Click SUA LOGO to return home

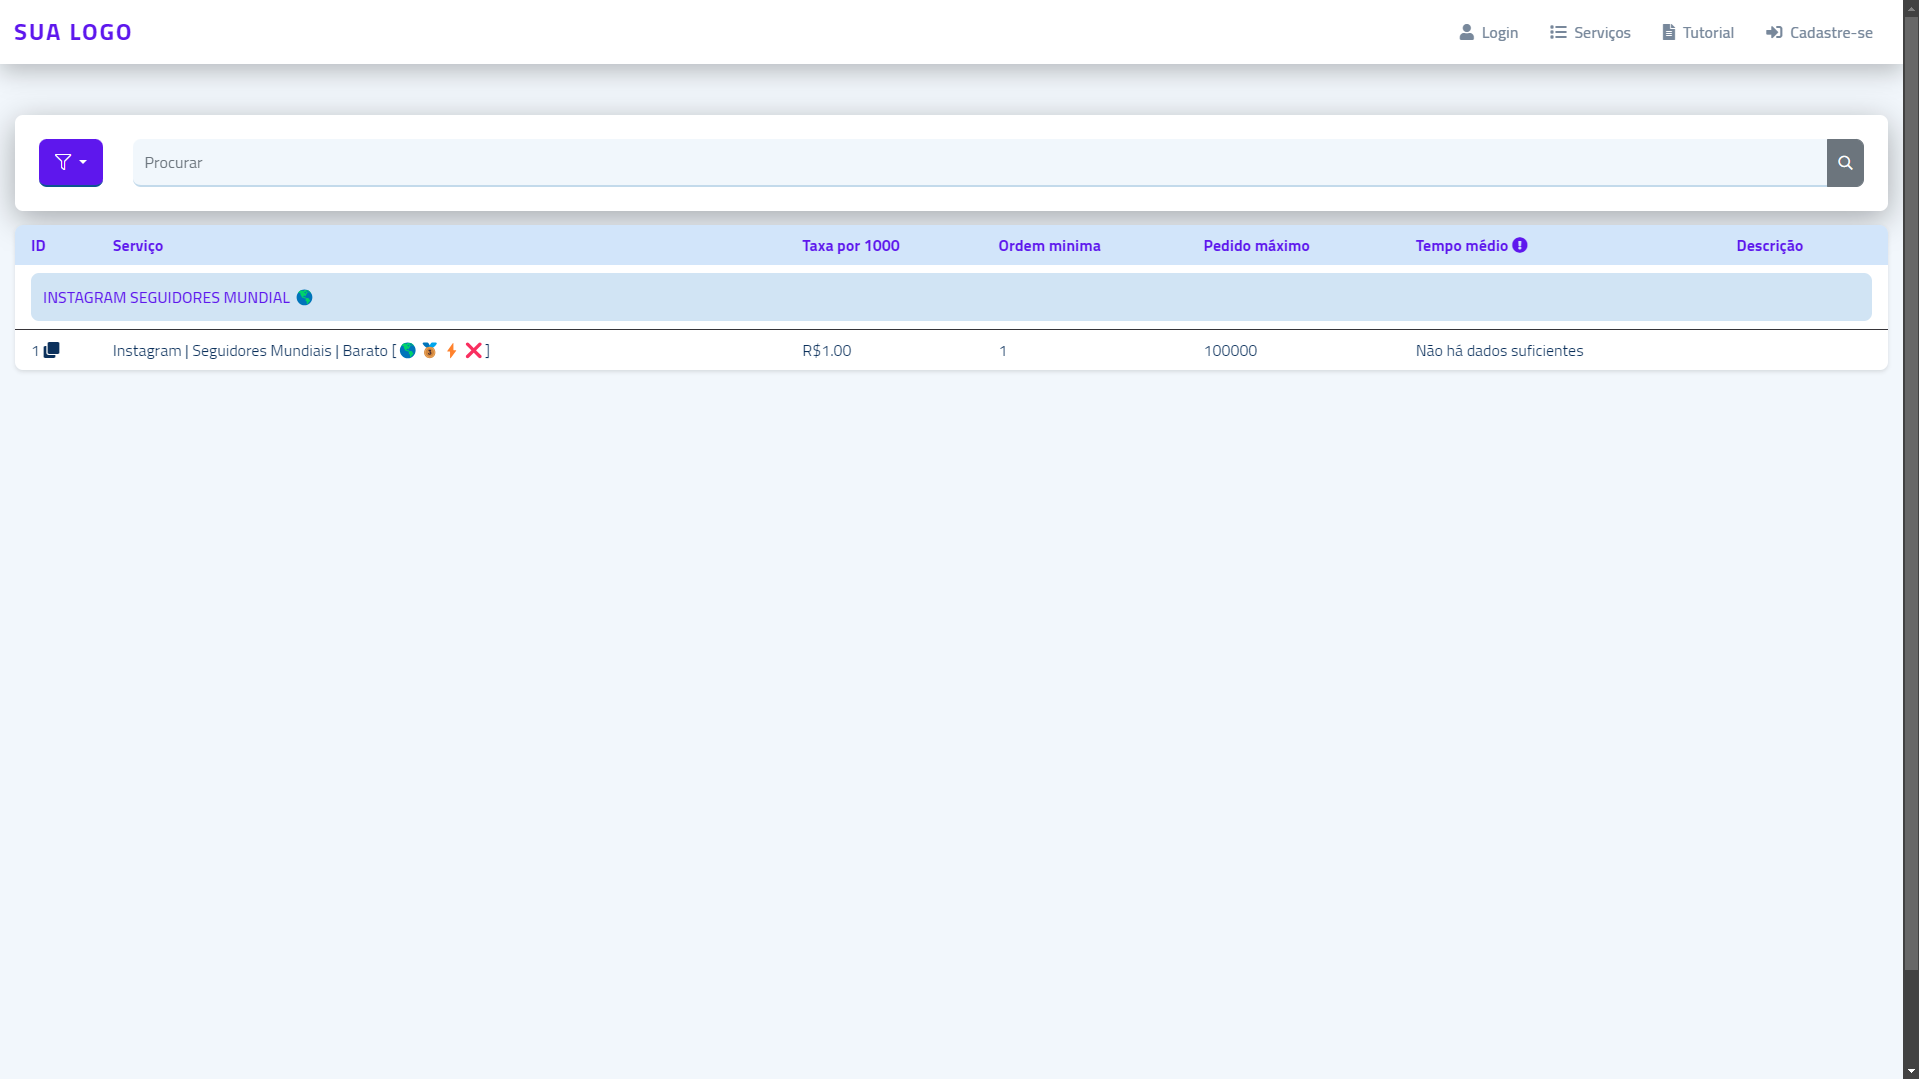73,31
